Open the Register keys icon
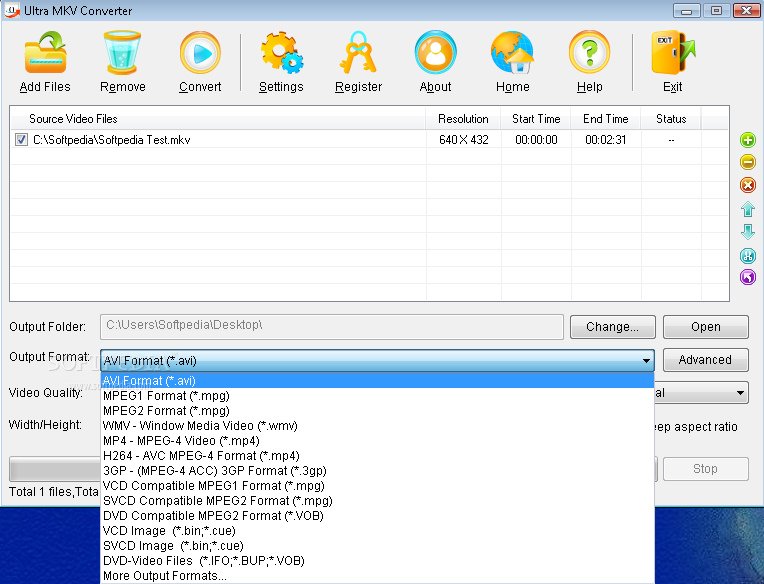Viewport: 764px width, 584px height. tap(358, 53)
